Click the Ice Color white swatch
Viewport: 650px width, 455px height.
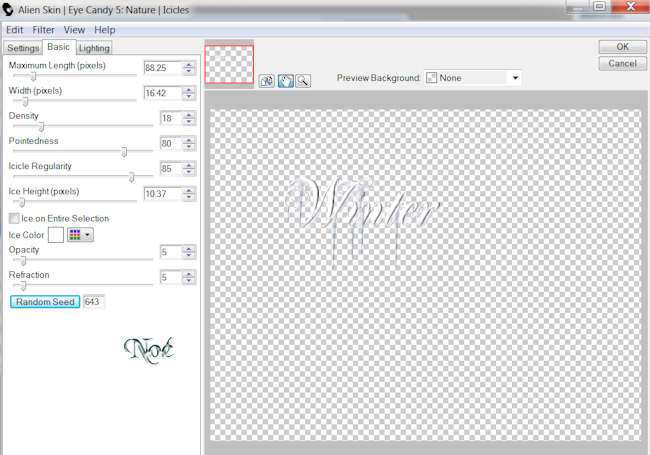tap(56, 235)
